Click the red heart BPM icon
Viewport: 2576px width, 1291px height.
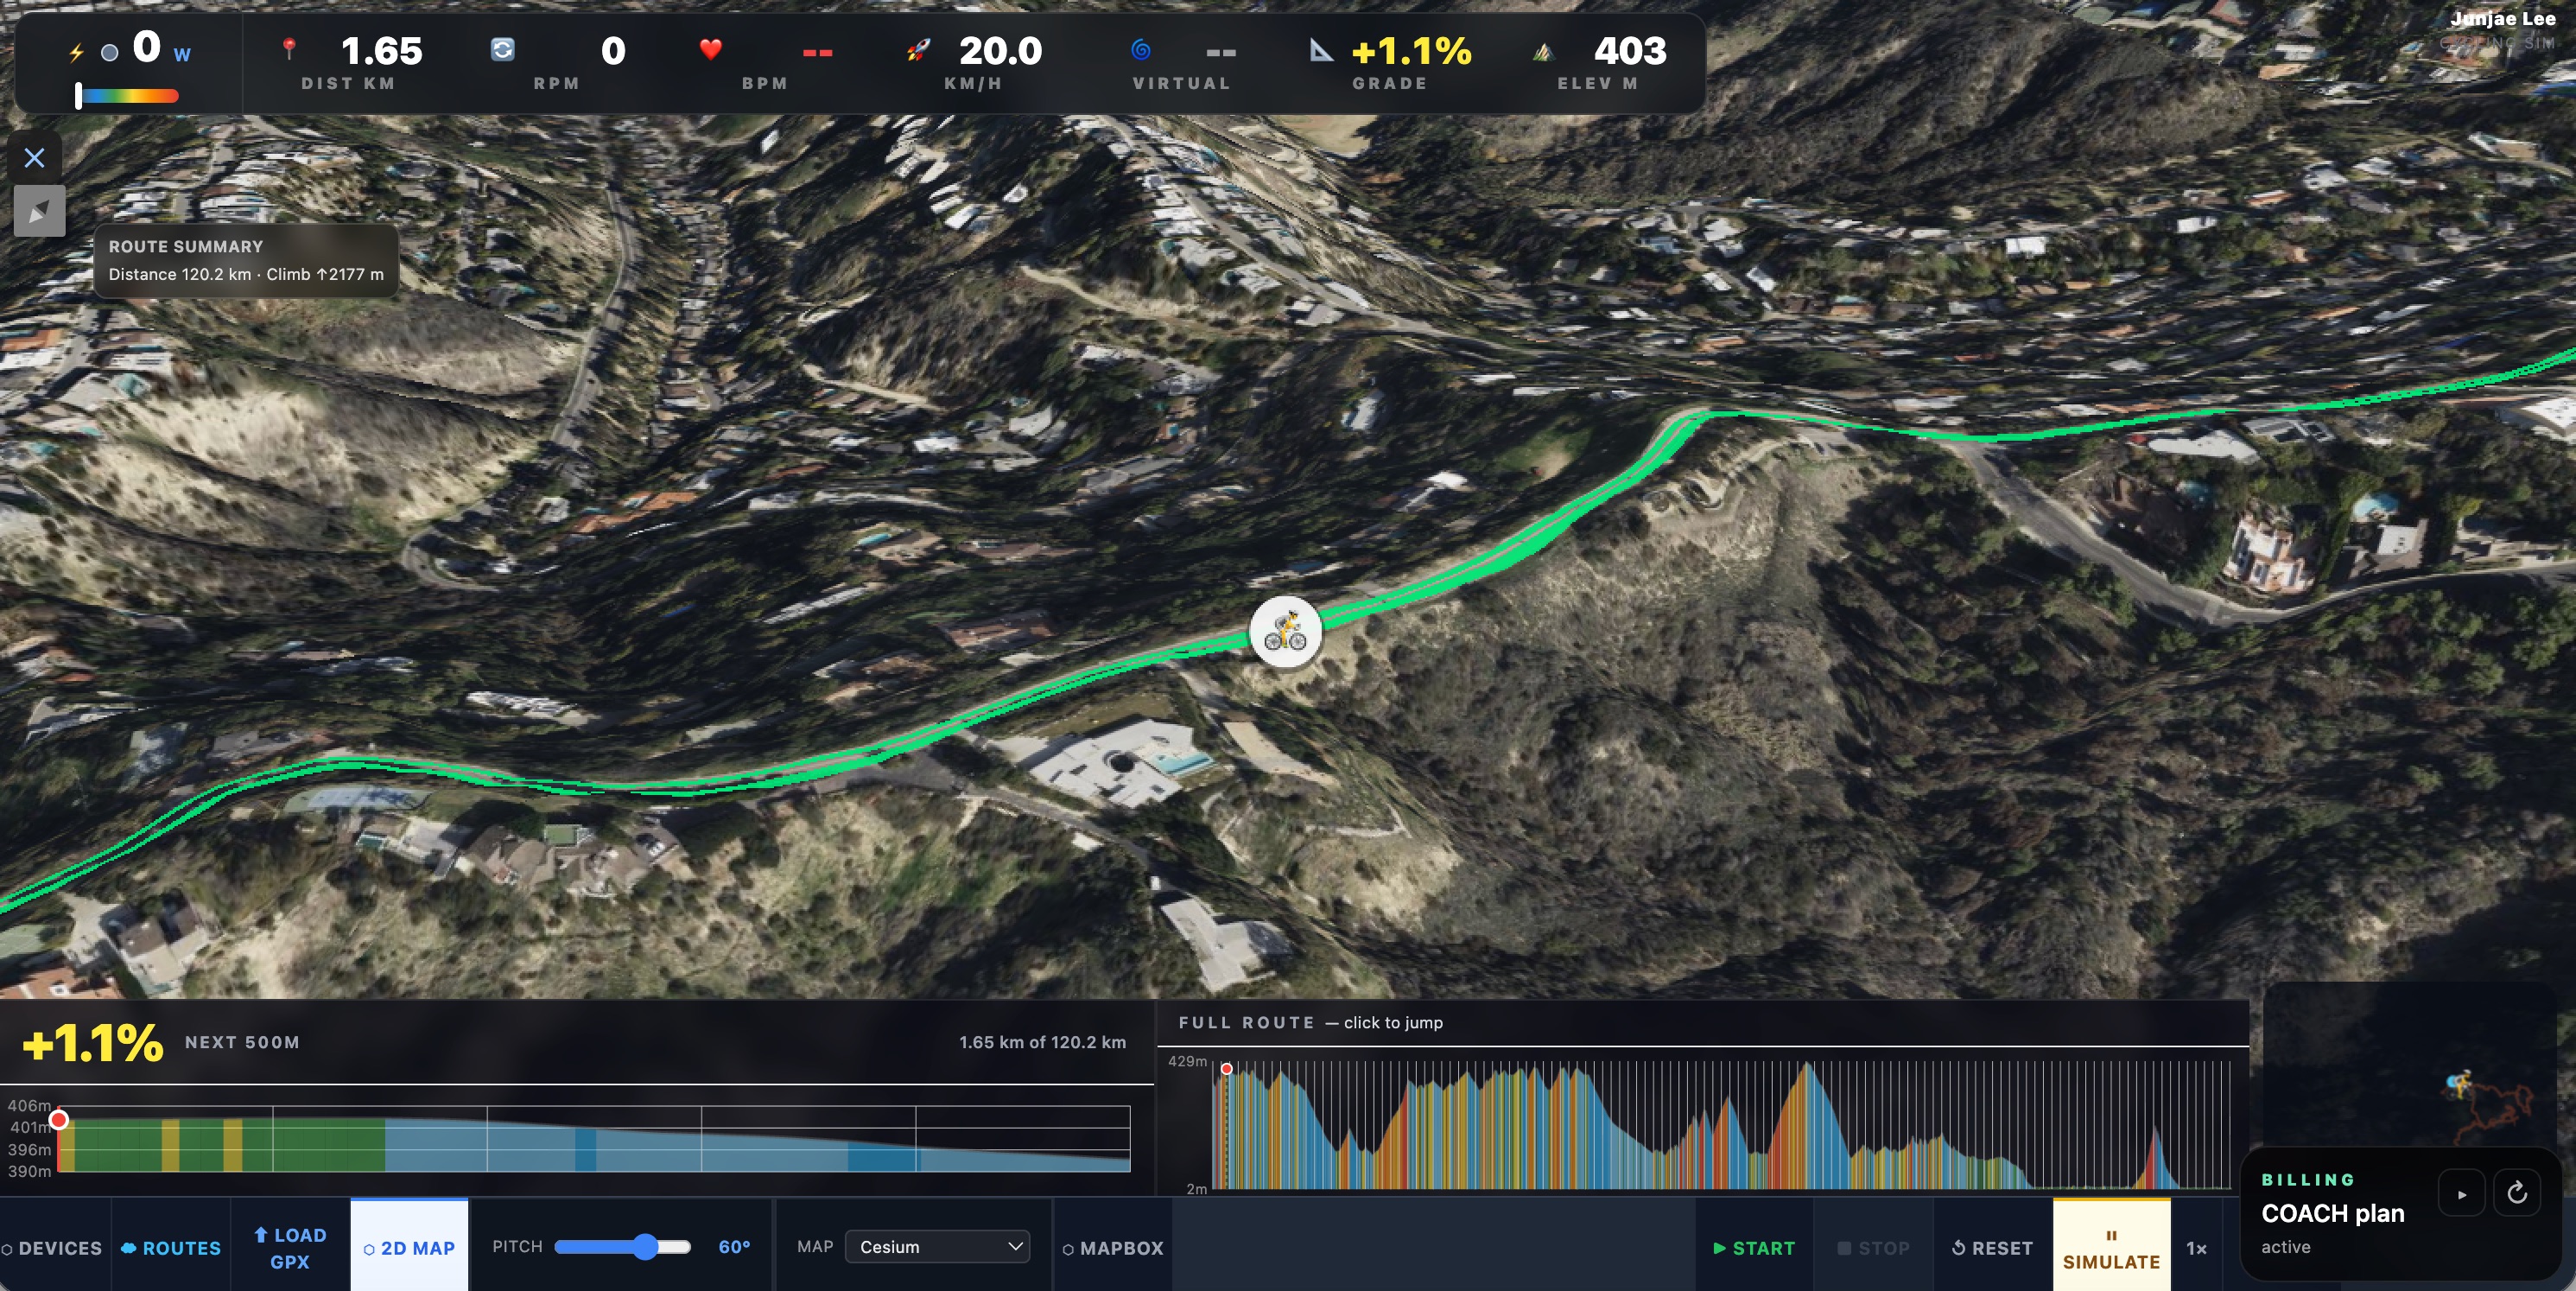click(x=710, y=49)
